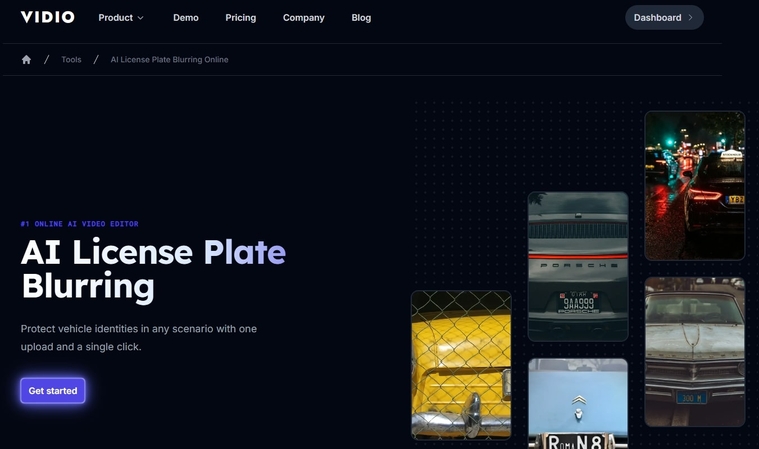Open the night traffic street thumbnail

pyautogui.click(x=695, y=186)
